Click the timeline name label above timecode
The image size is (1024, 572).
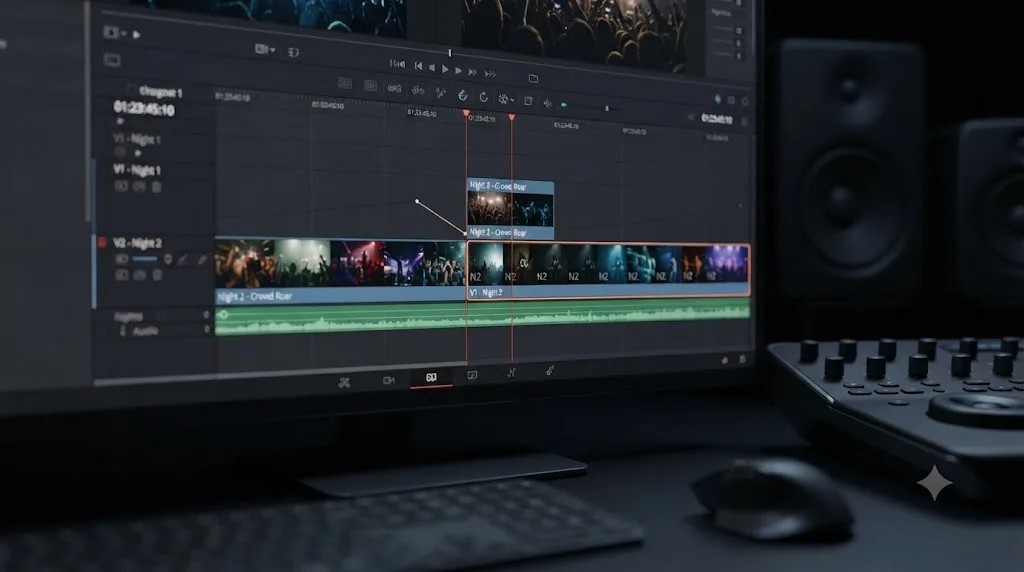pyautogui.click(x=160, y=92)
